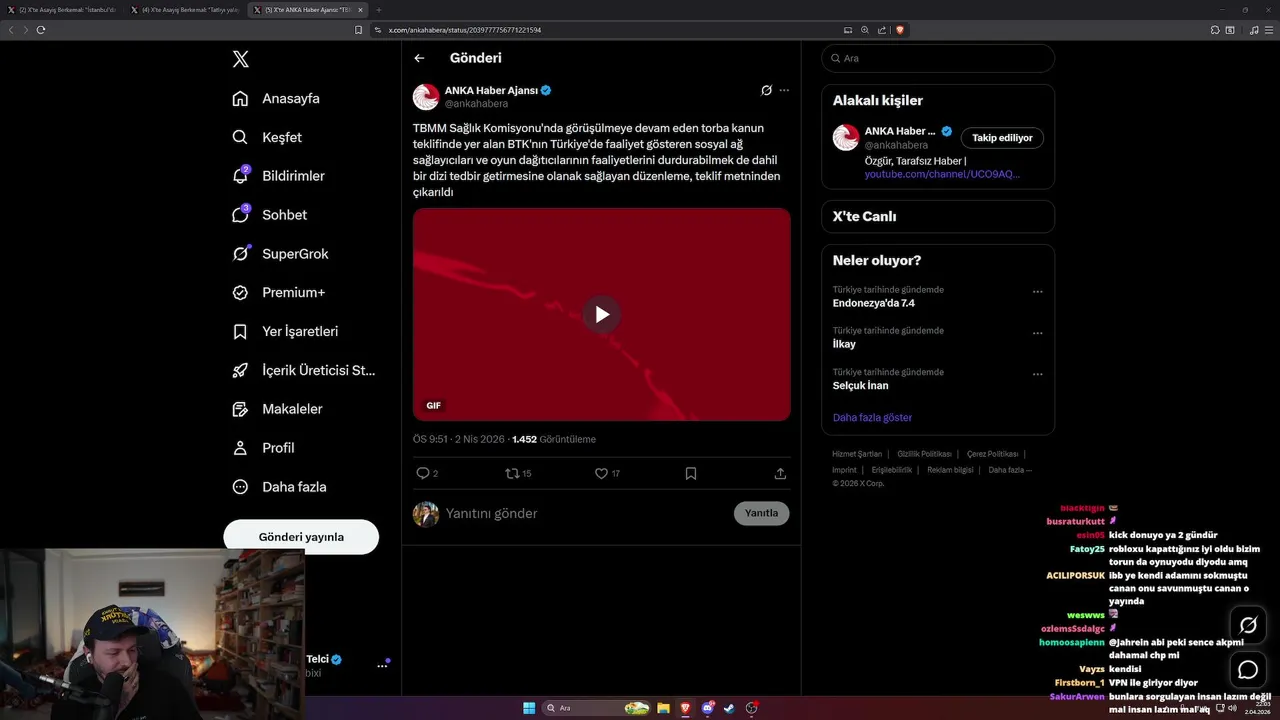Viewport: 1280px width, 720px height.
Task: Click the Yanıtla button
Action: [x=761, y=513]
